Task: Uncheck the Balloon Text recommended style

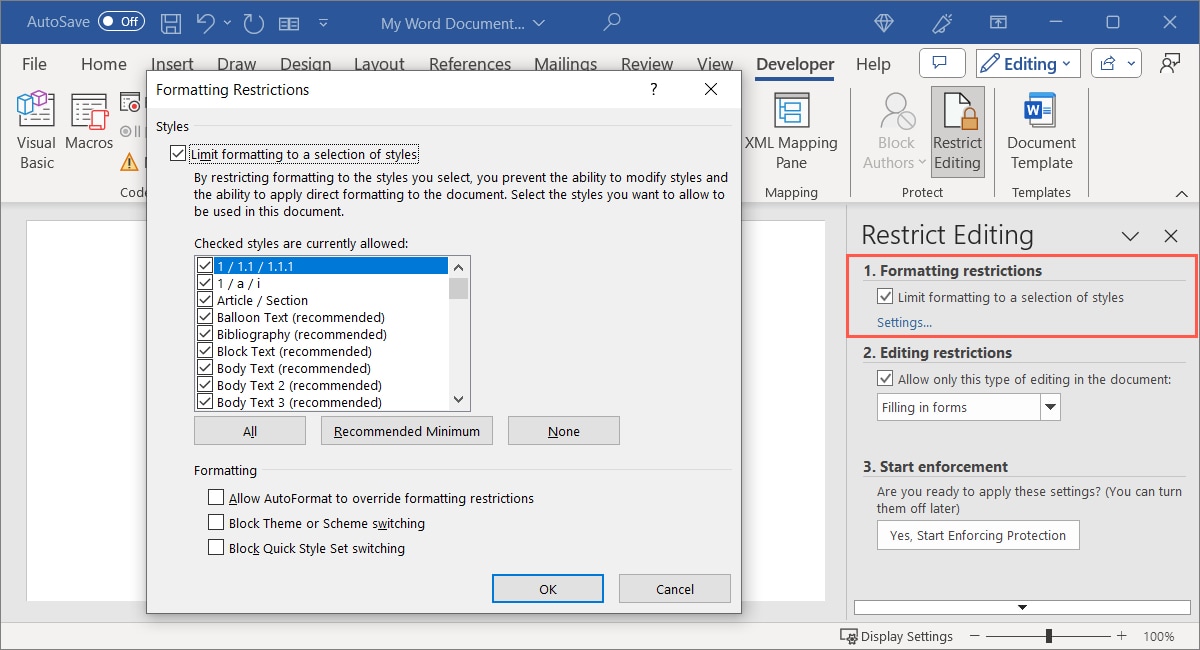Action: point(204,317)
